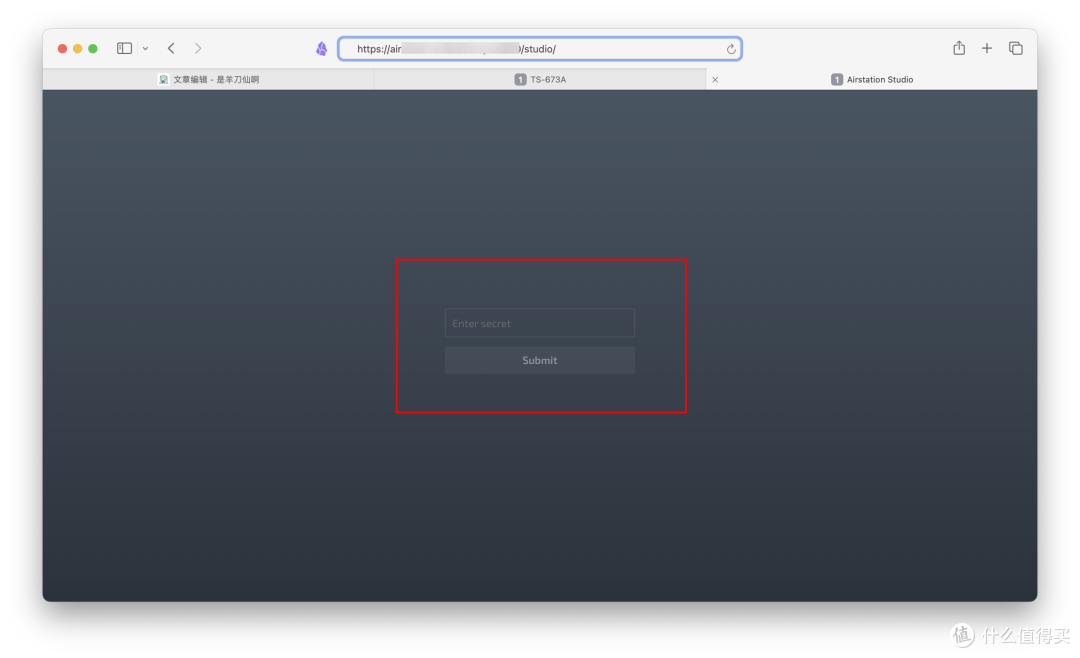Show the tab overview icon
Image resolution: width=1080 pixels, height=658 pixels.
coord(1015,48)
